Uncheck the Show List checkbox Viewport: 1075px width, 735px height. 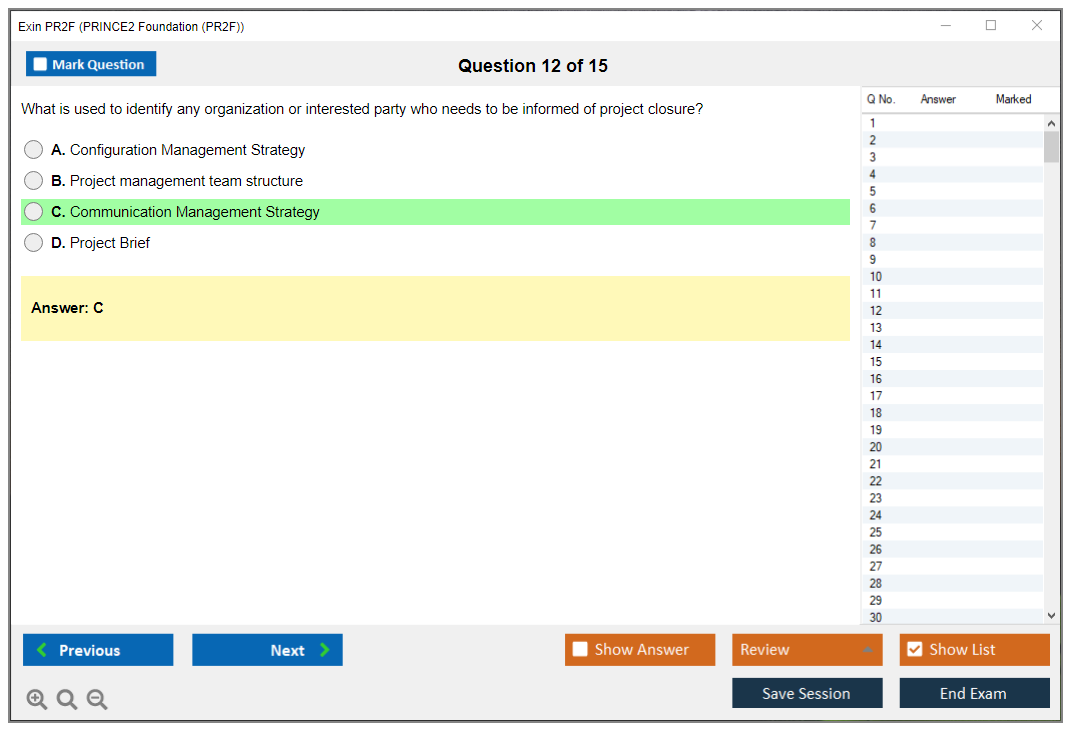(x=915, y=650)
